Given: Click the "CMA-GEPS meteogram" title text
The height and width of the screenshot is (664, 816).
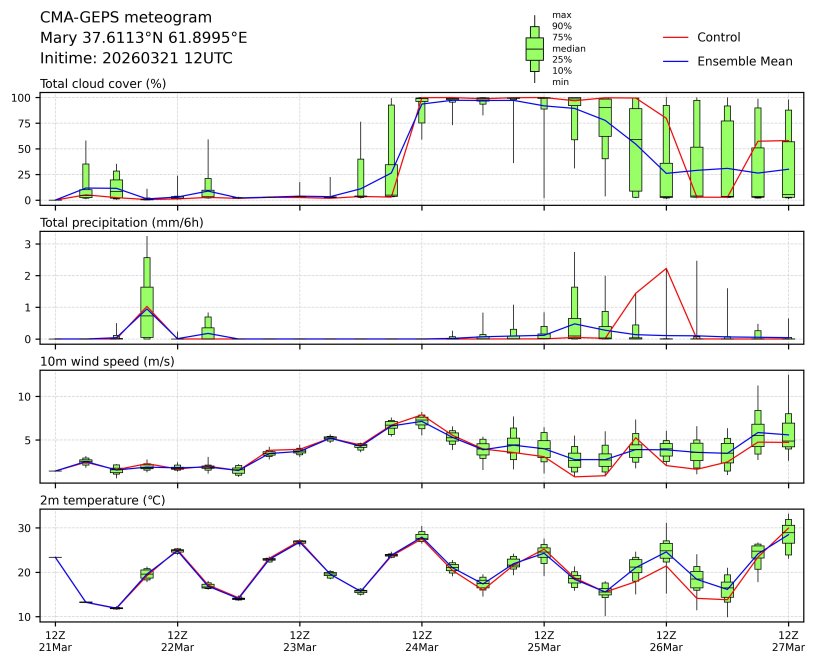Looking at the screenshot, I should 126,17.
